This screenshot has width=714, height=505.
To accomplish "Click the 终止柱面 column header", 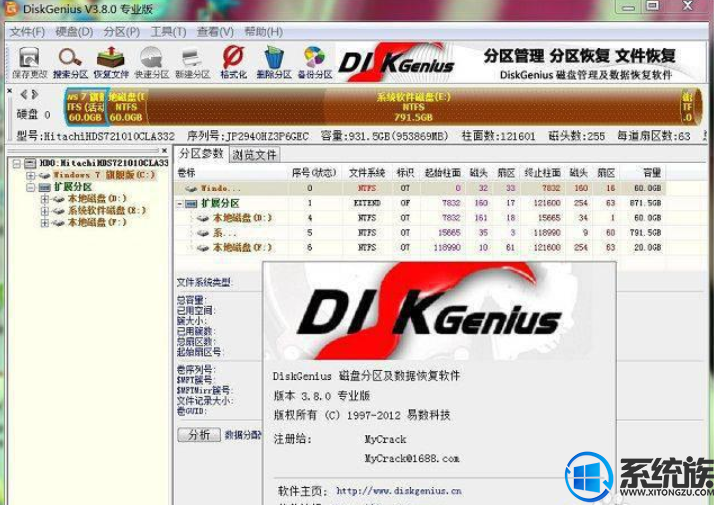I will [x=542, y=173].
